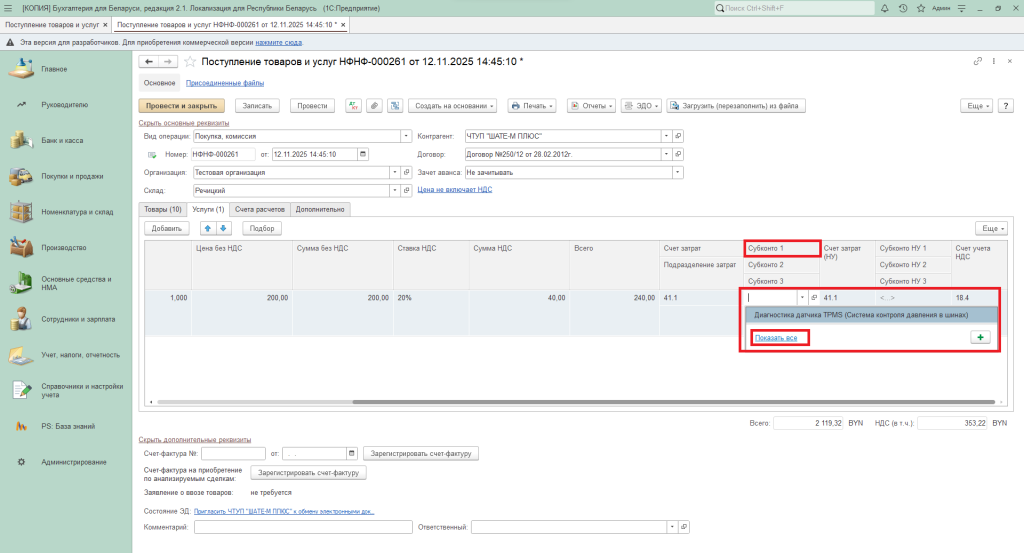Click the Комментарий input field

303,527
